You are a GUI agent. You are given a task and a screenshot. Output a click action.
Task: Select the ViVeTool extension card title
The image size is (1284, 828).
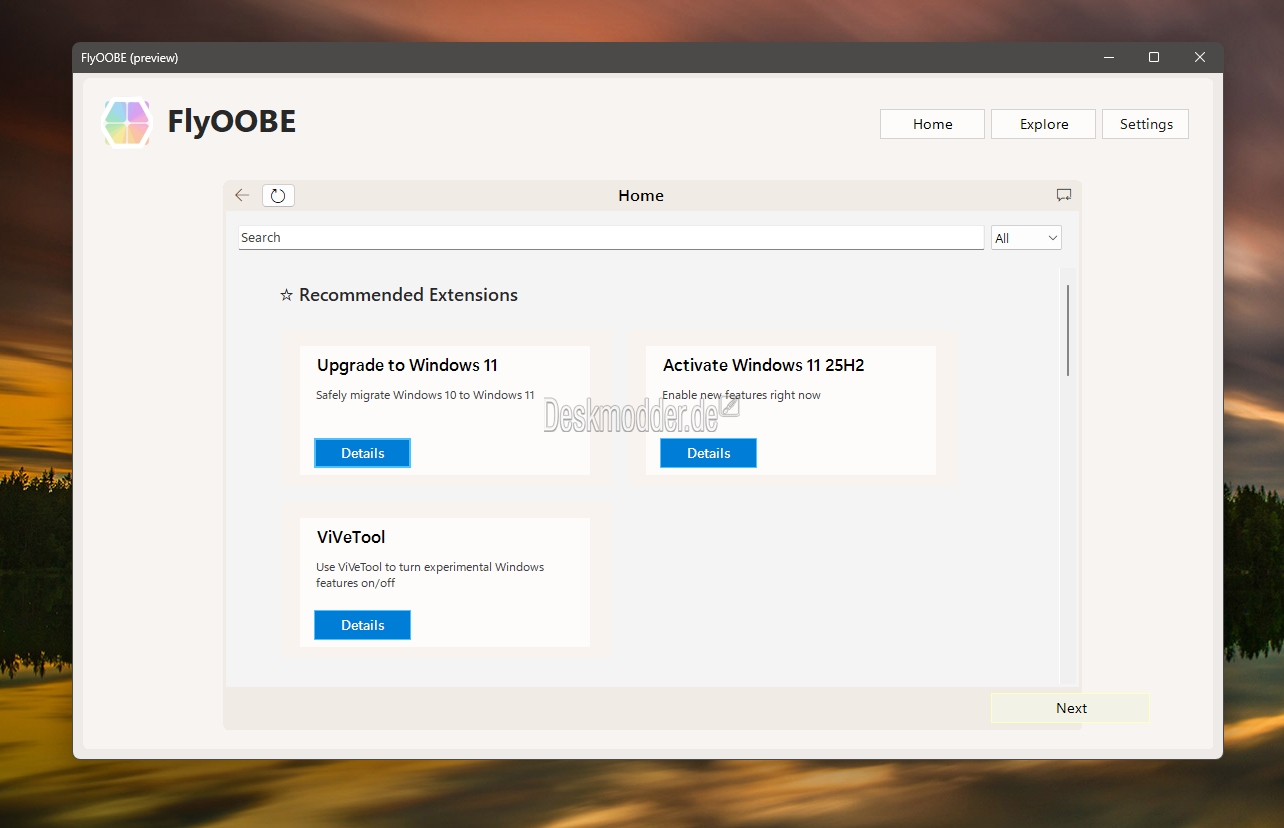pyautogui.click(x=351, y=537)
